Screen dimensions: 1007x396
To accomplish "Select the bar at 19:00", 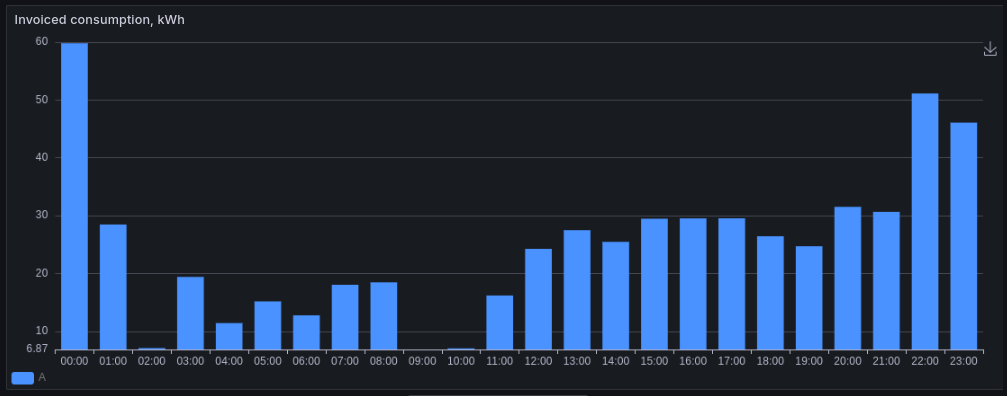I will 809,298.
